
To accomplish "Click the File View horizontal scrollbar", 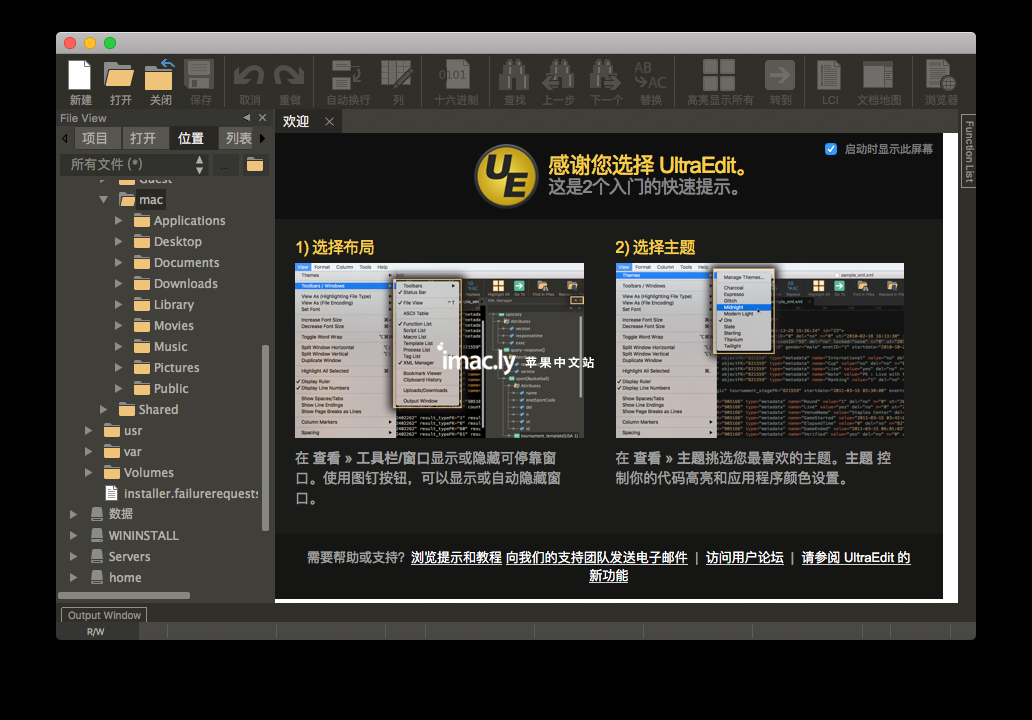I will click(x=124, y=596).
